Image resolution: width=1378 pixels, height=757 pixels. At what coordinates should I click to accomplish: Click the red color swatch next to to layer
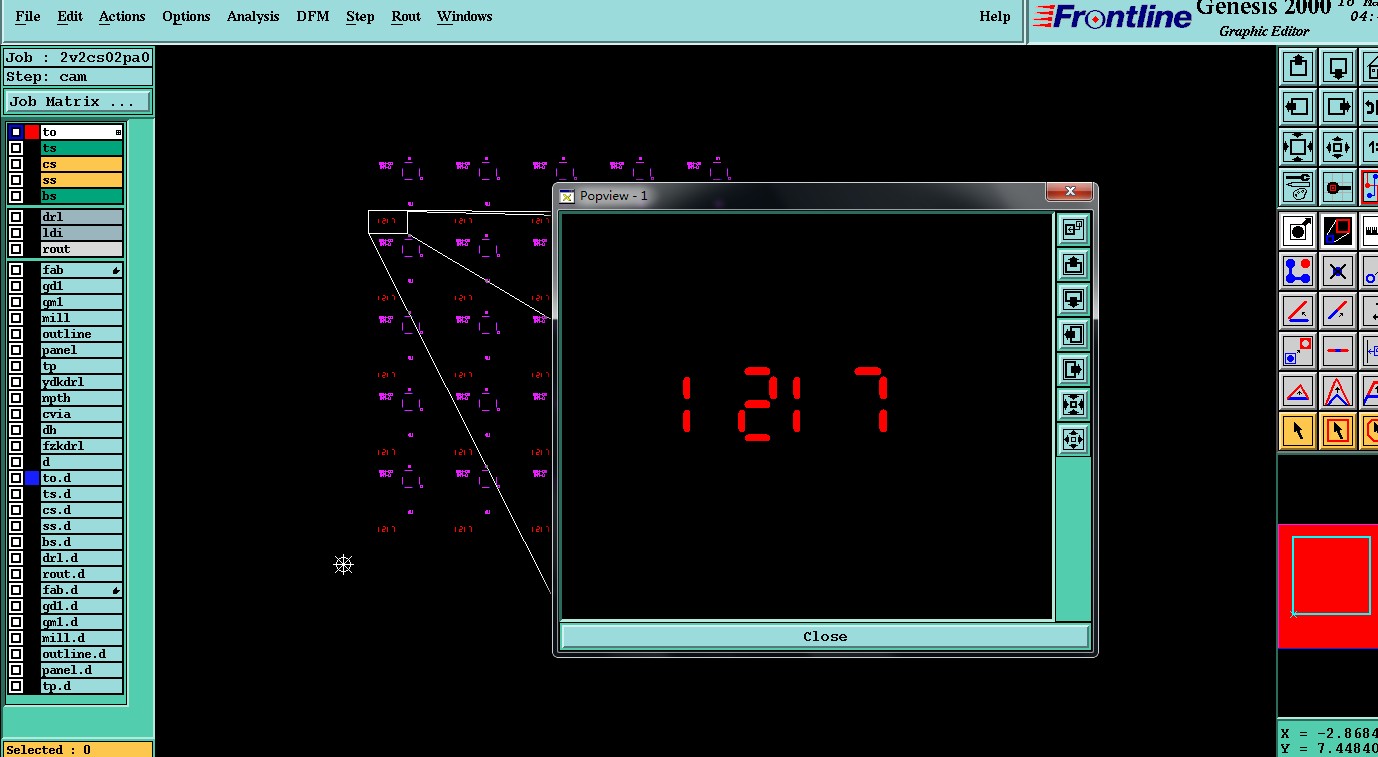(x=32, y=132)
